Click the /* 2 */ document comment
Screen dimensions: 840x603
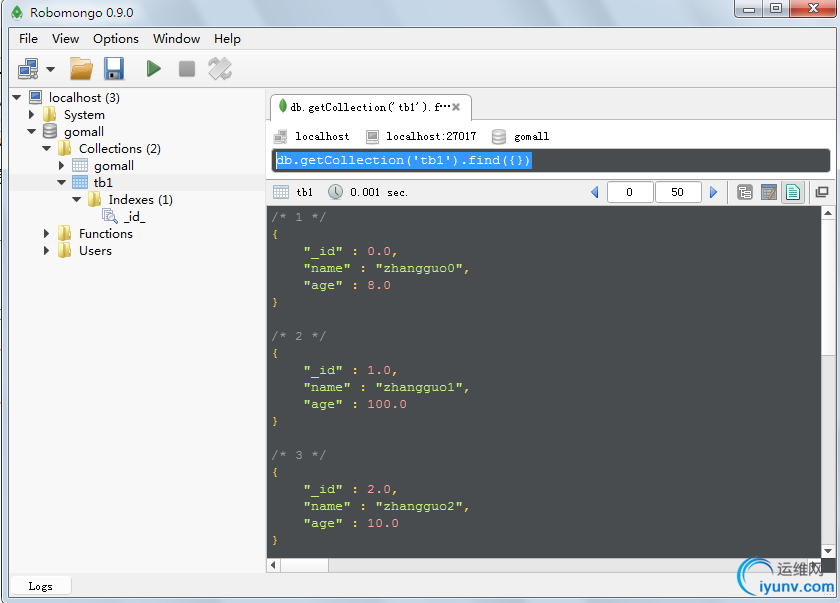click(298, 336)
